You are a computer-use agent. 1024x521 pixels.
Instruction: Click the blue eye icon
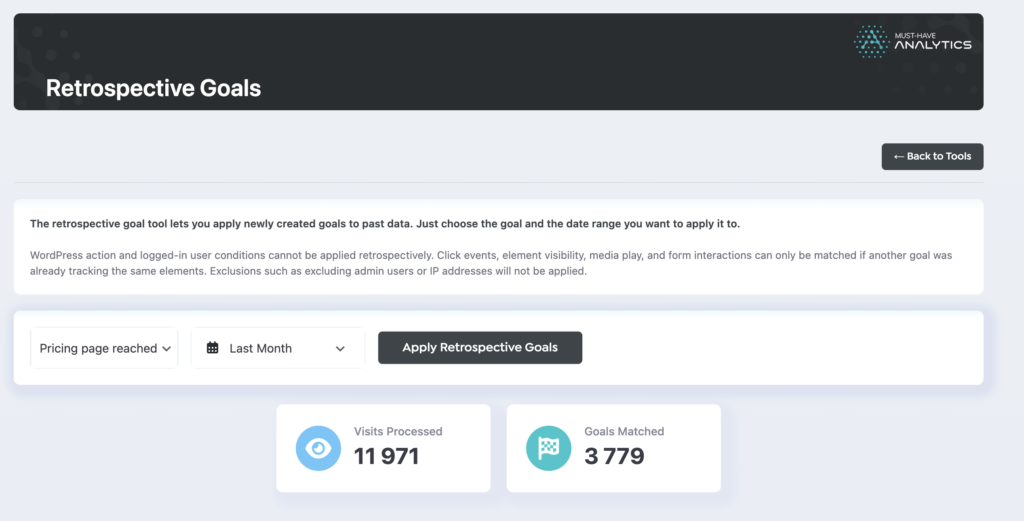tap(318, 448)
